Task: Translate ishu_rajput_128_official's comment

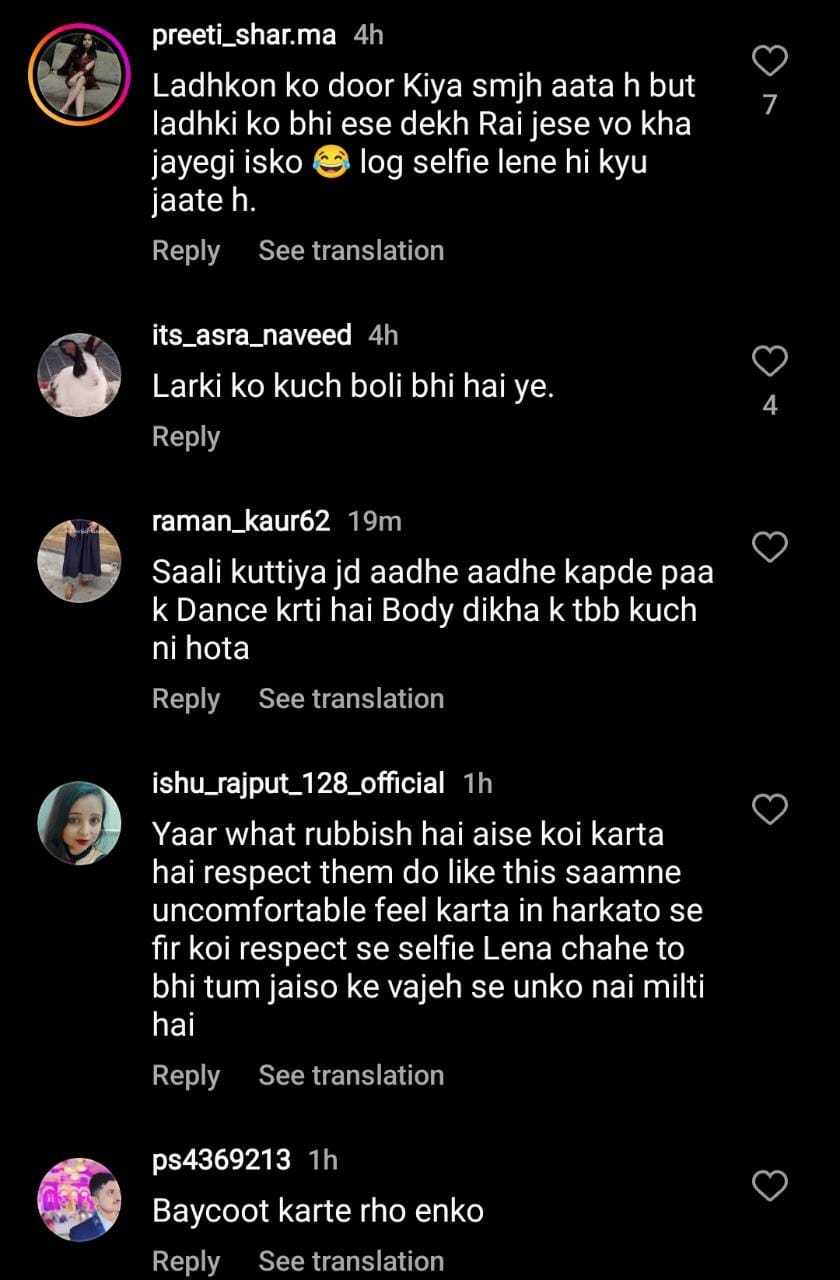Action: pos(351,1076)
